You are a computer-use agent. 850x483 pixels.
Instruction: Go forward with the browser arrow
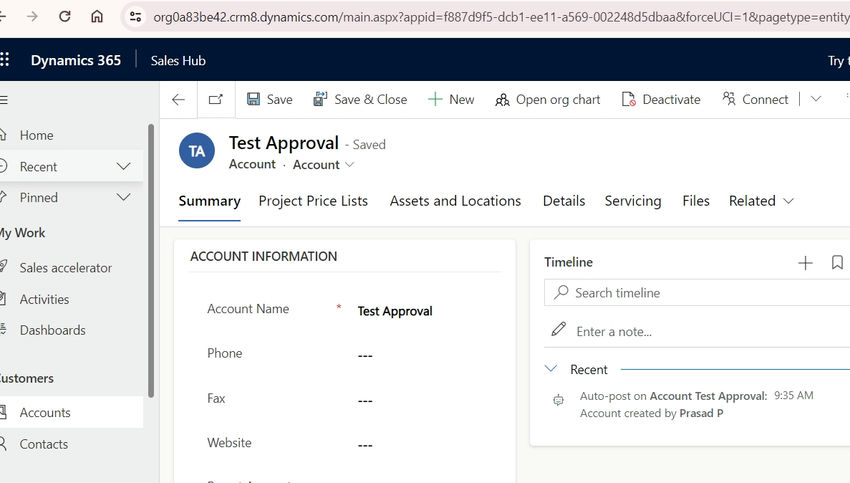(x=33, y=17)
